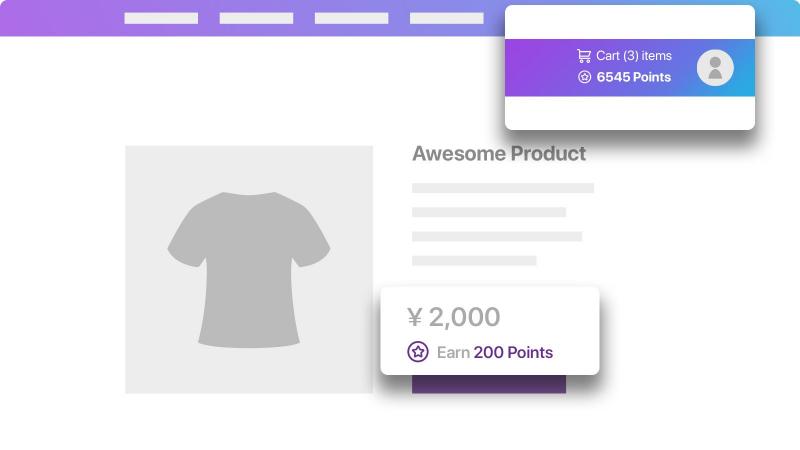
Task: Open the second header navigation item
Action: point(256,18)
